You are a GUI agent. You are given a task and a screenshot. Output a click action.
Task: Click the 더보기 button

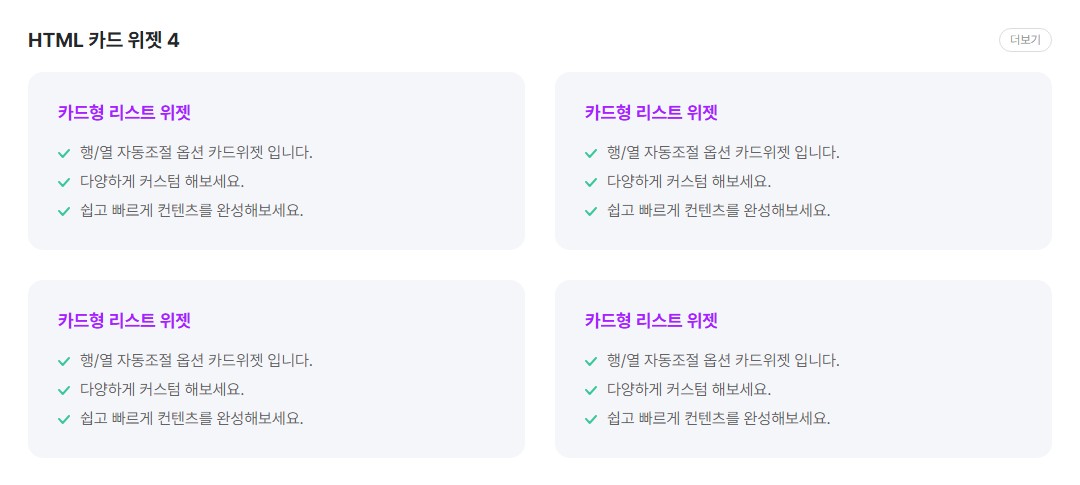(x=1025, y=40)
